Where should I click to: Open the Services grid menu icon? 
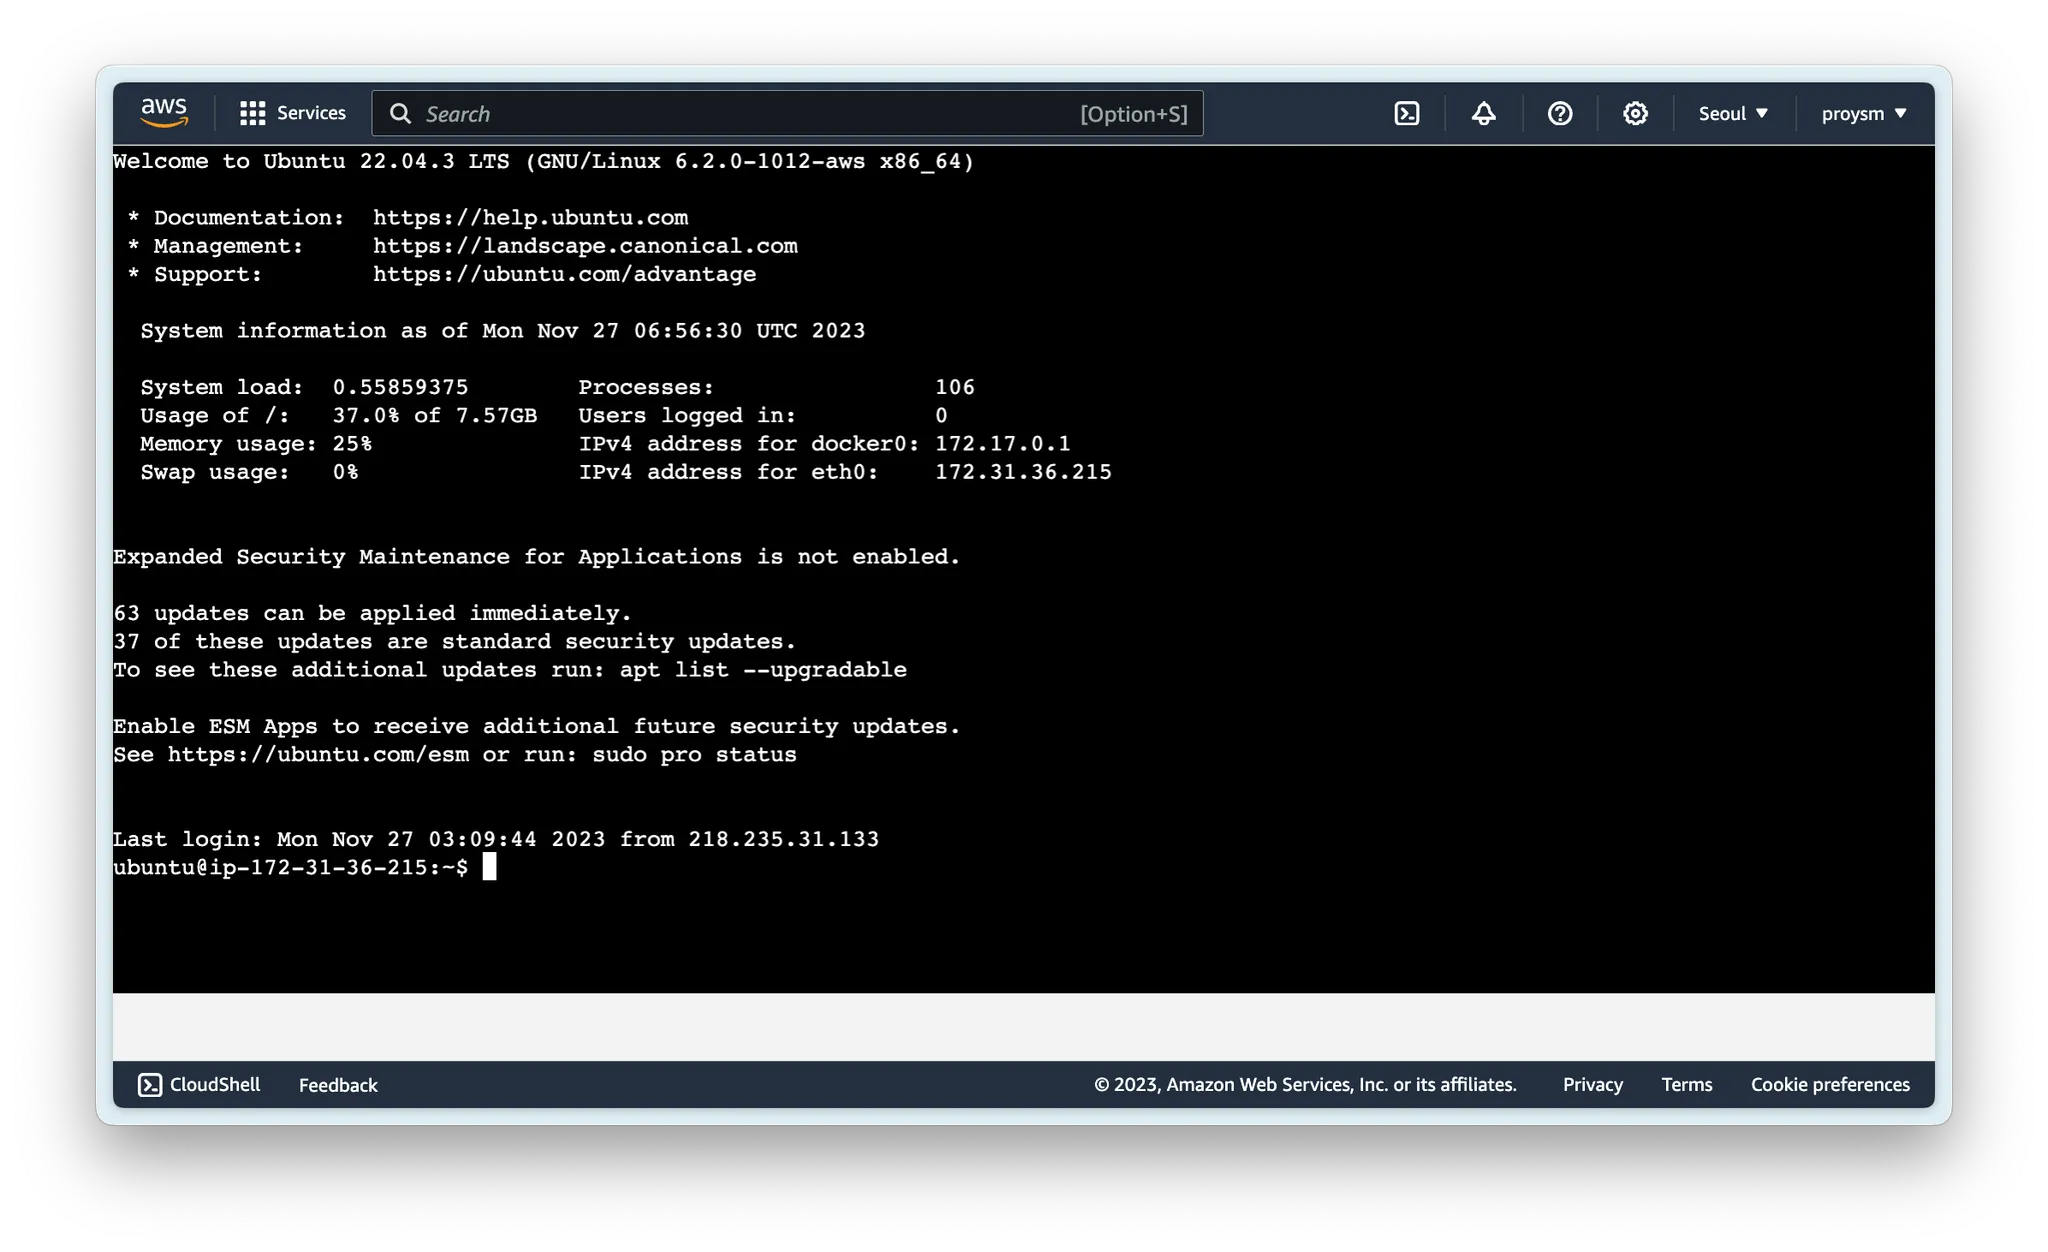[252, 113]
